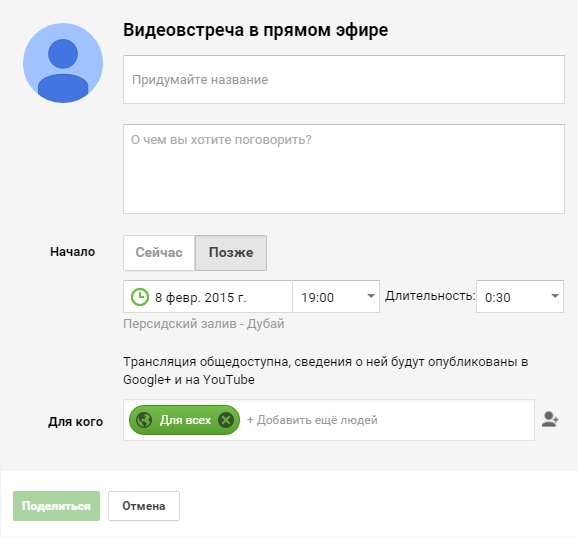
Task: Open the 0:30 duration dropdown
Action: (x=520, y=296)
